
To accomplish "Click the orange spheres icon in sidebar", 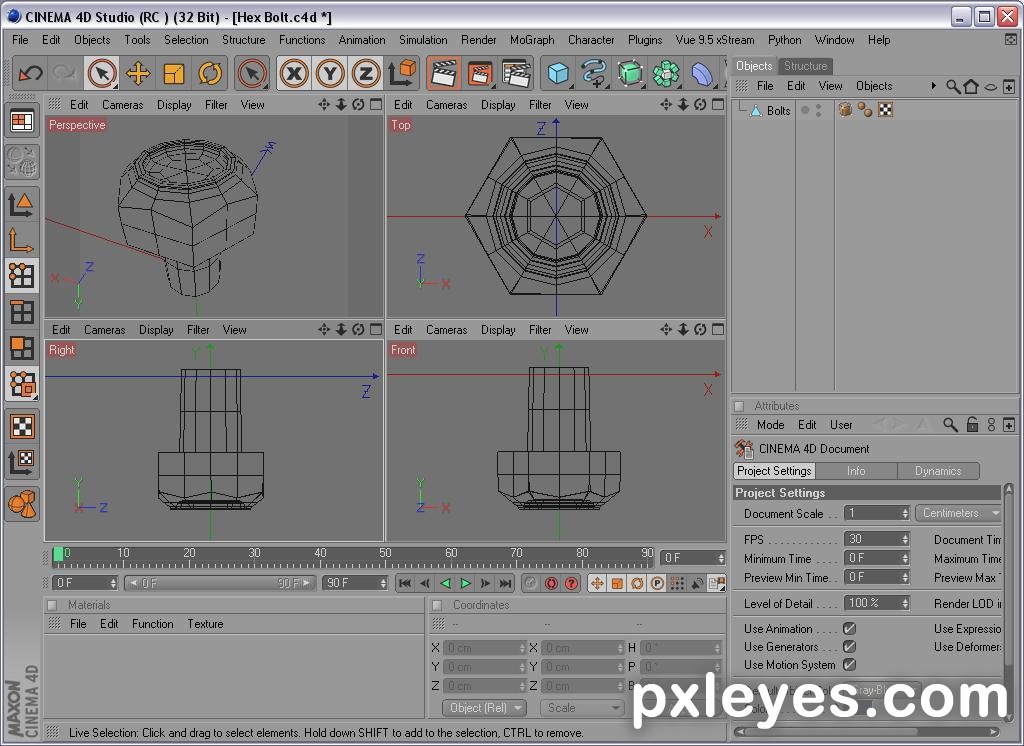I will pos(22,504).
